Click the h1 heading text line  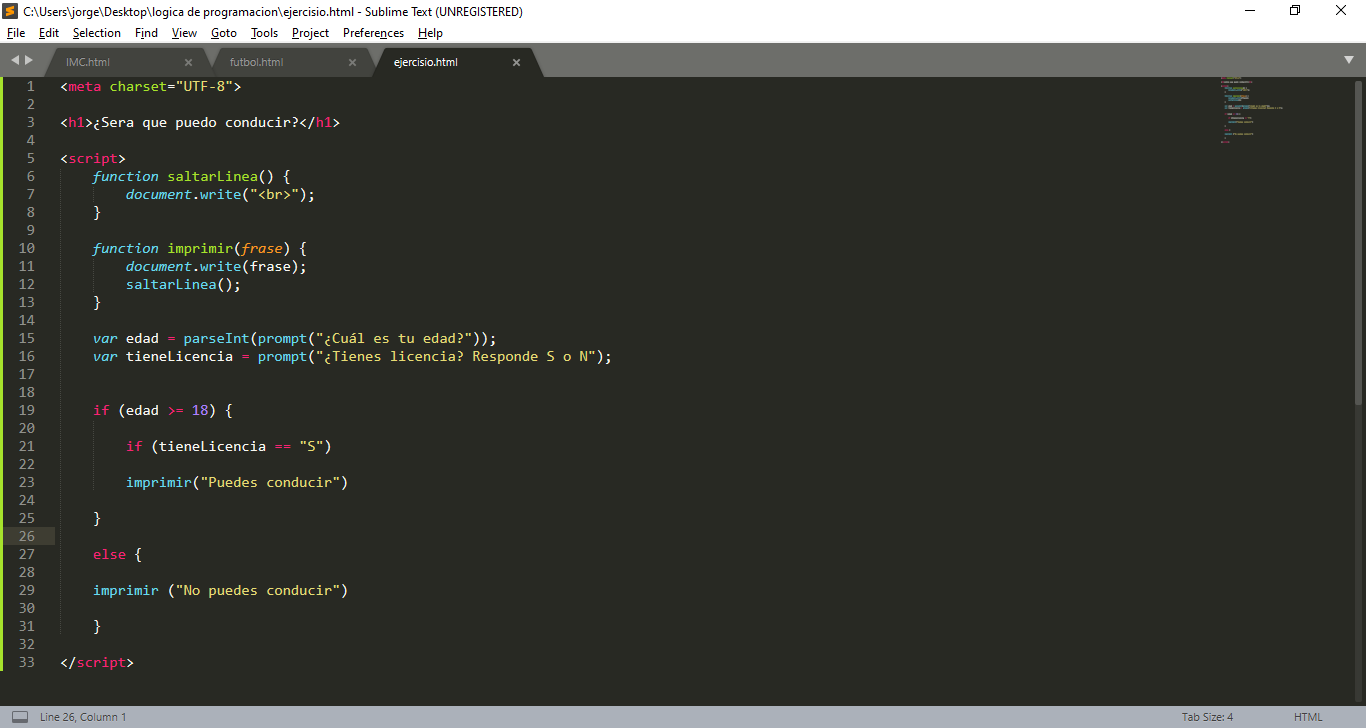(x=200, y=122)
